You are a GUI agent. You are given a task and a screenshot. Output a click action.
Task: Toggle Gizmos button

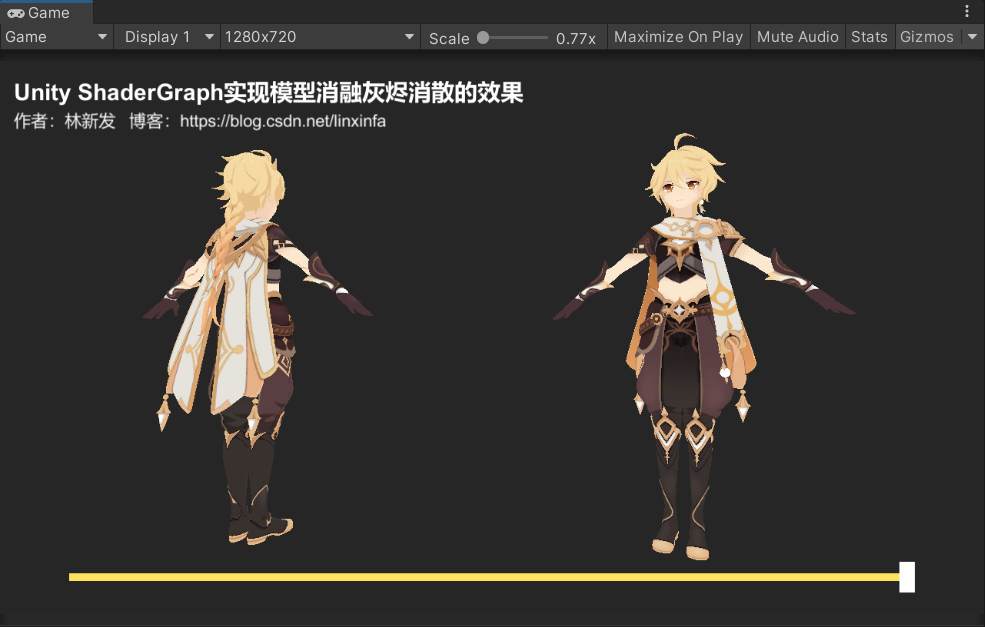pyautogui.click(x=927, y=37)
